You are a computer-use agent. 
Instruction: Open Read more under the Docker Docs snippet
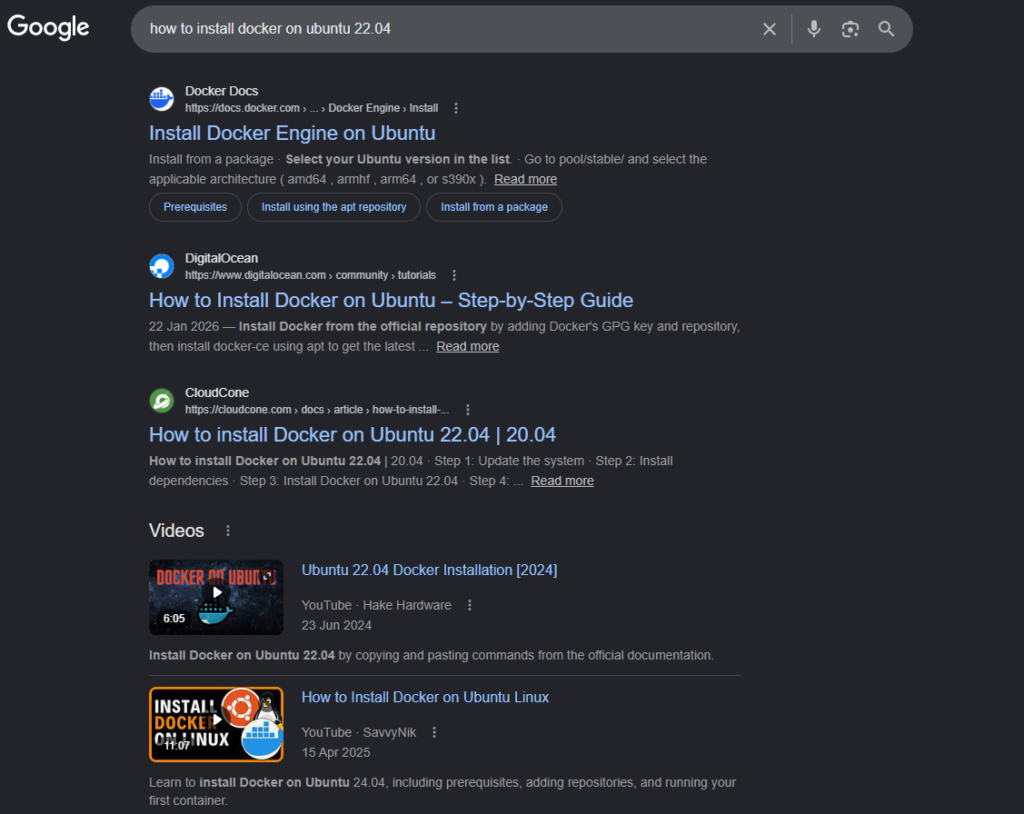coord(526,179)
